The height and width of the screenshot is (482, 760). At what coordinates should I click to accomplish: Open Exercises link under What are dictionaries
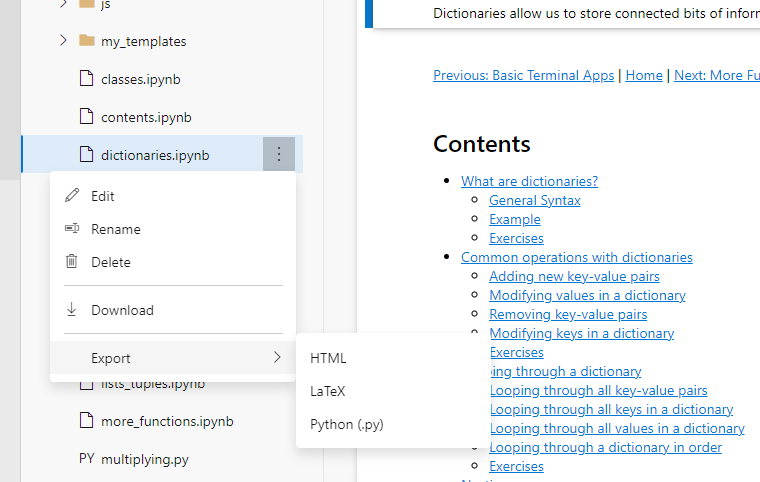pos(516,238)
